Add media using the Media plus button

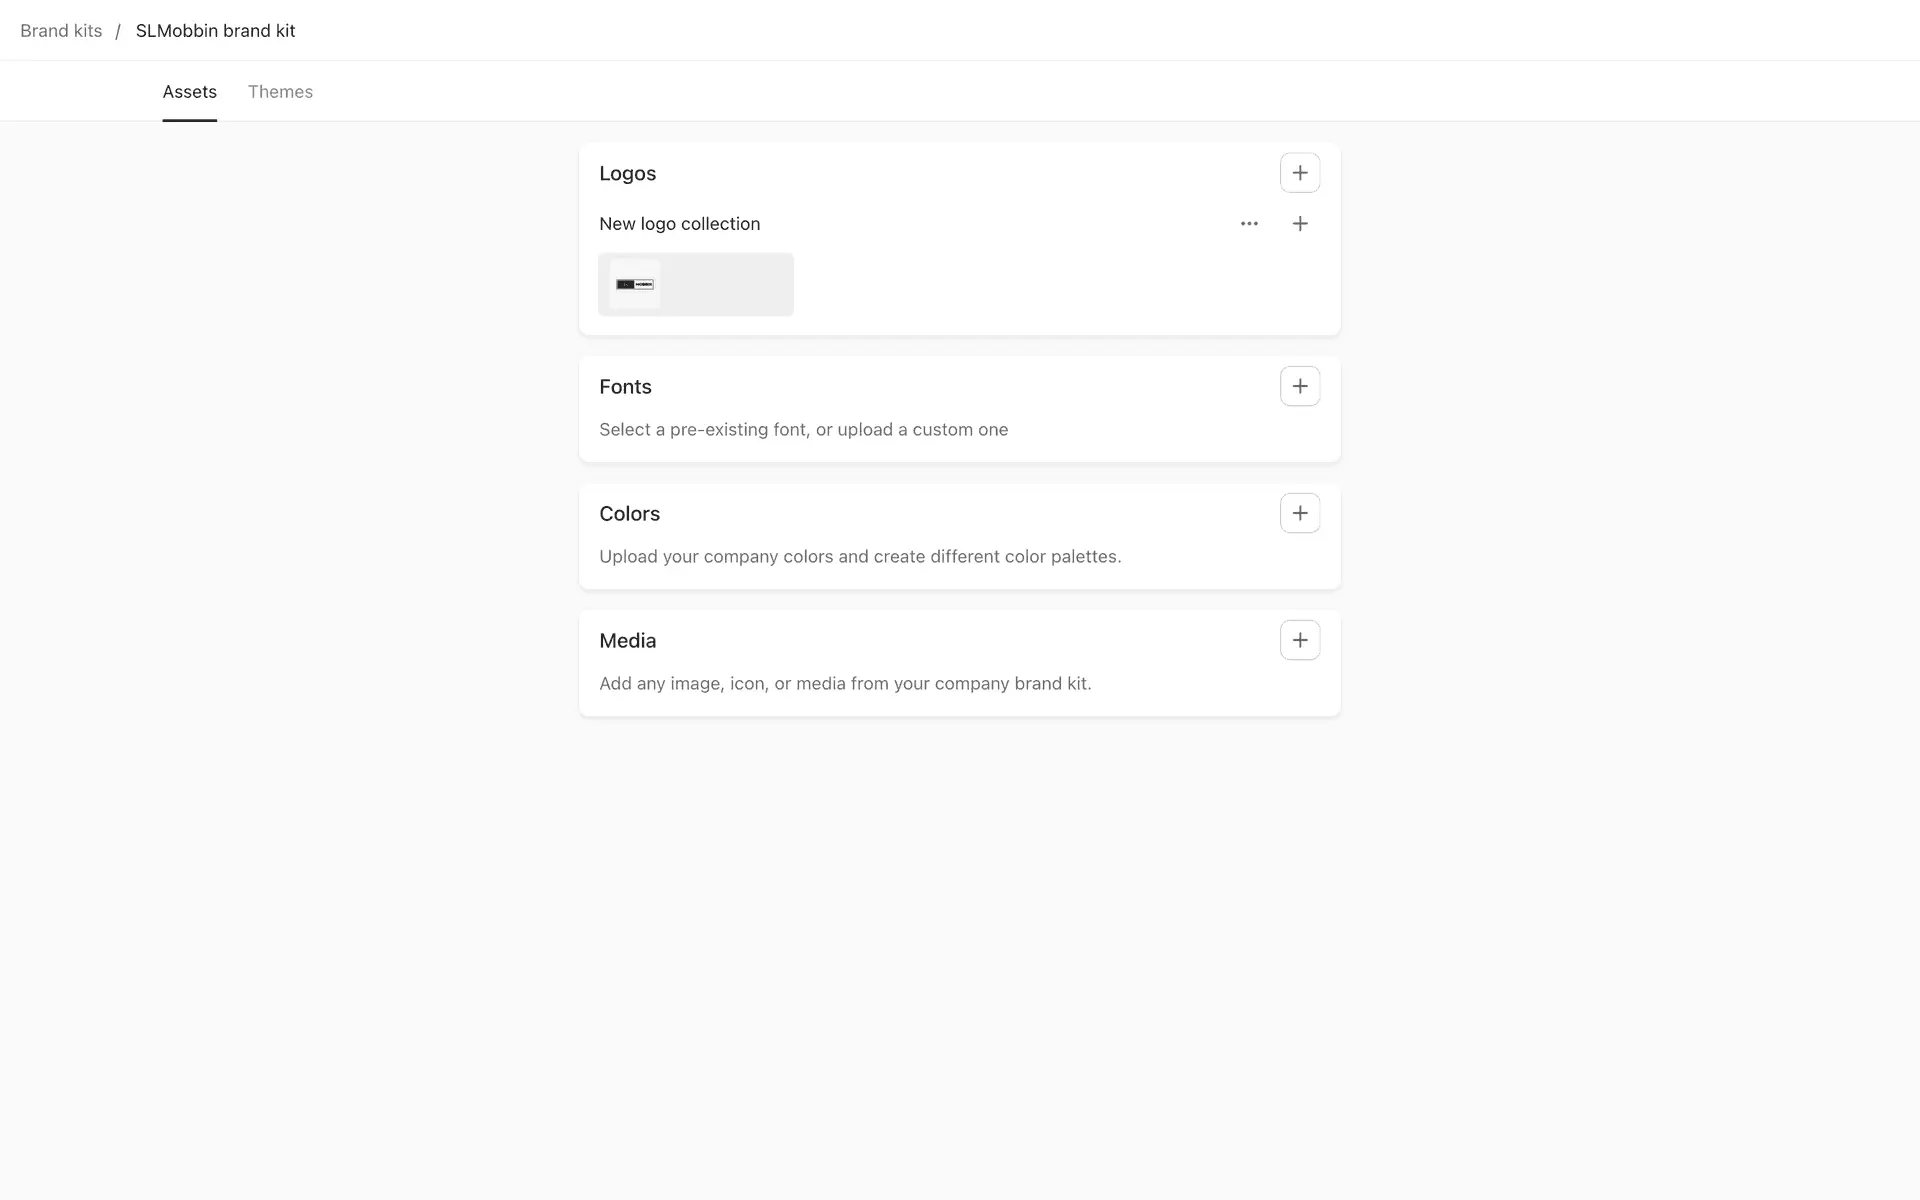point(1299,640)
